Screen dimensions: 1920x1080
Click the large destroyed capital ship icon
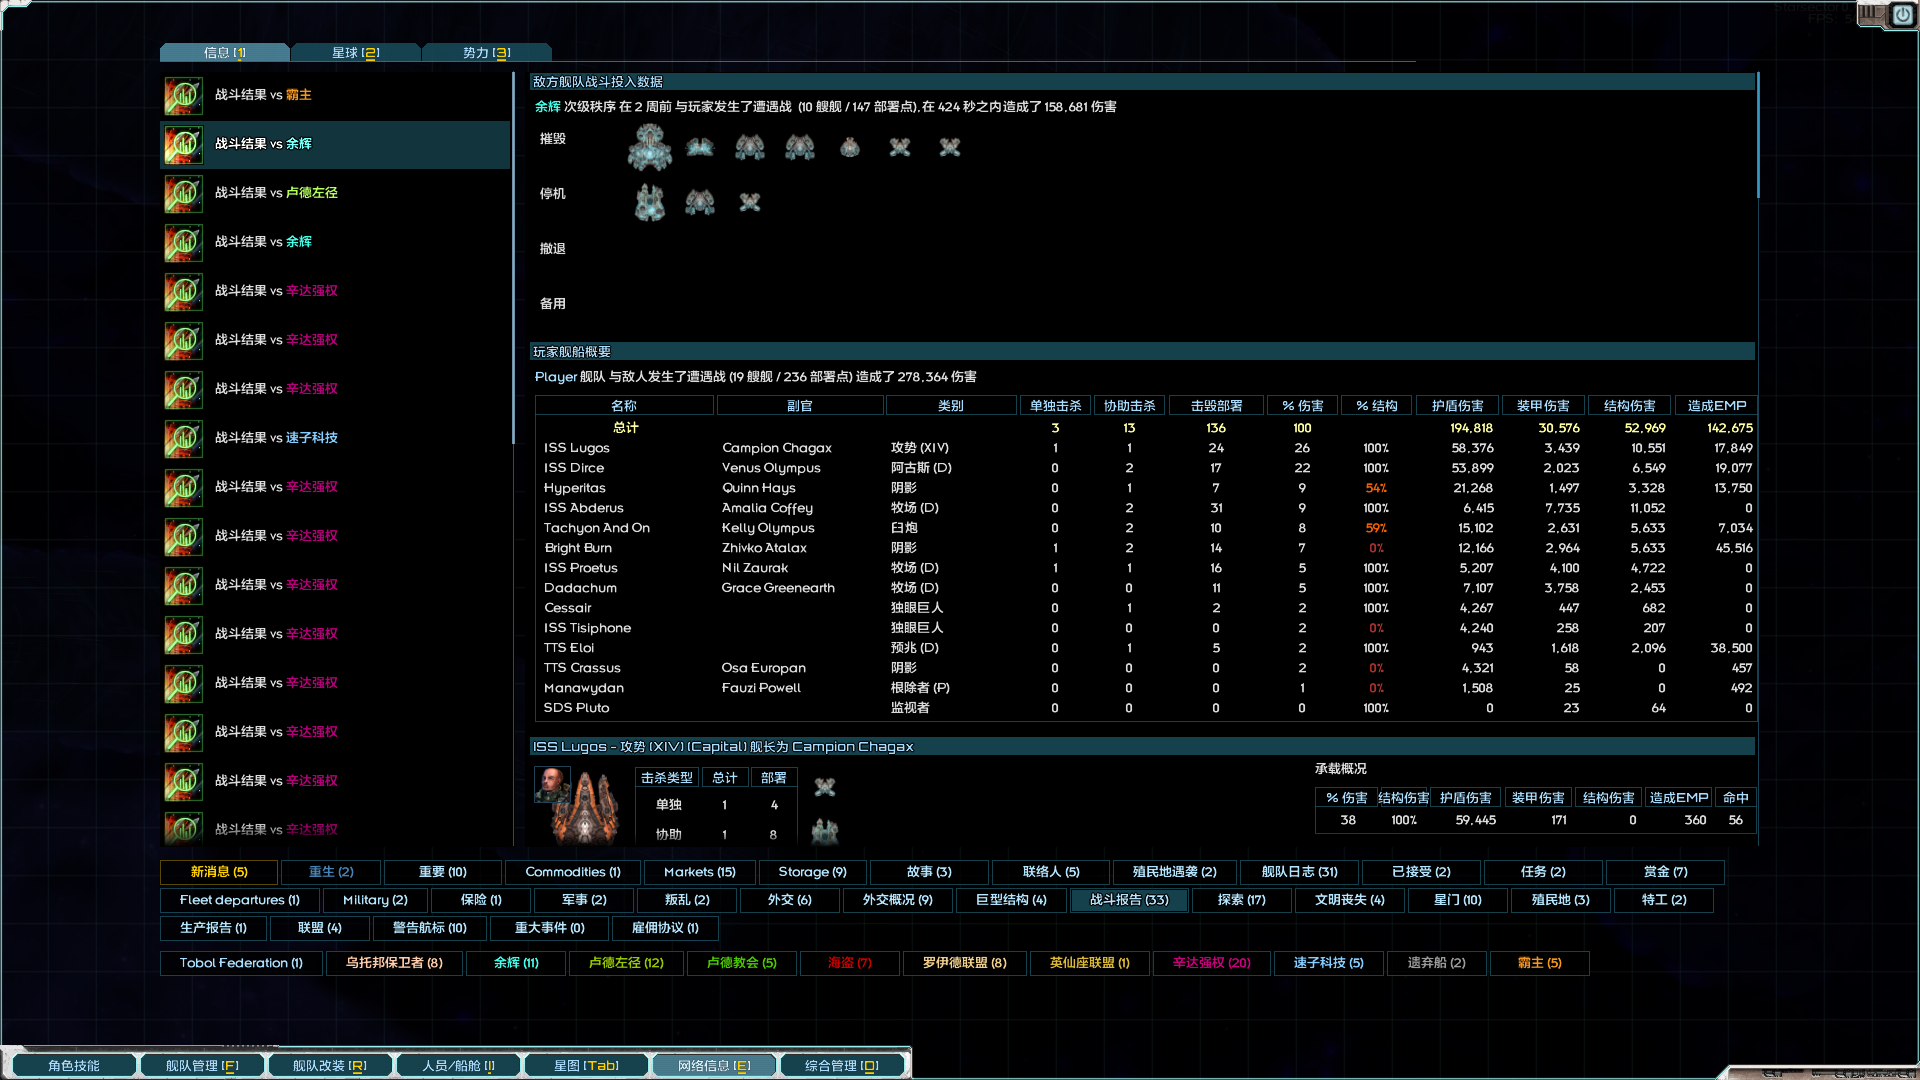tap(649, 148)
